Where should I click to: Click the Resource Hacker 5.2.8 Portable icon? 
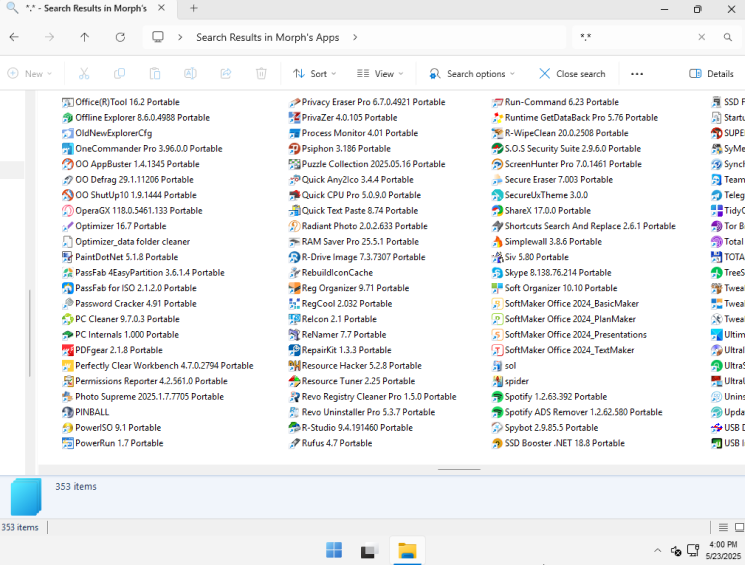pyautogui.click(x=294, y=366)
